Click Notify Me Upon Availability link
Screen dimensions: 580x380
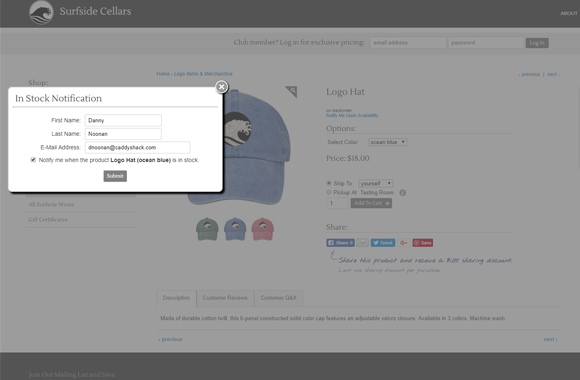coord(352,115)
